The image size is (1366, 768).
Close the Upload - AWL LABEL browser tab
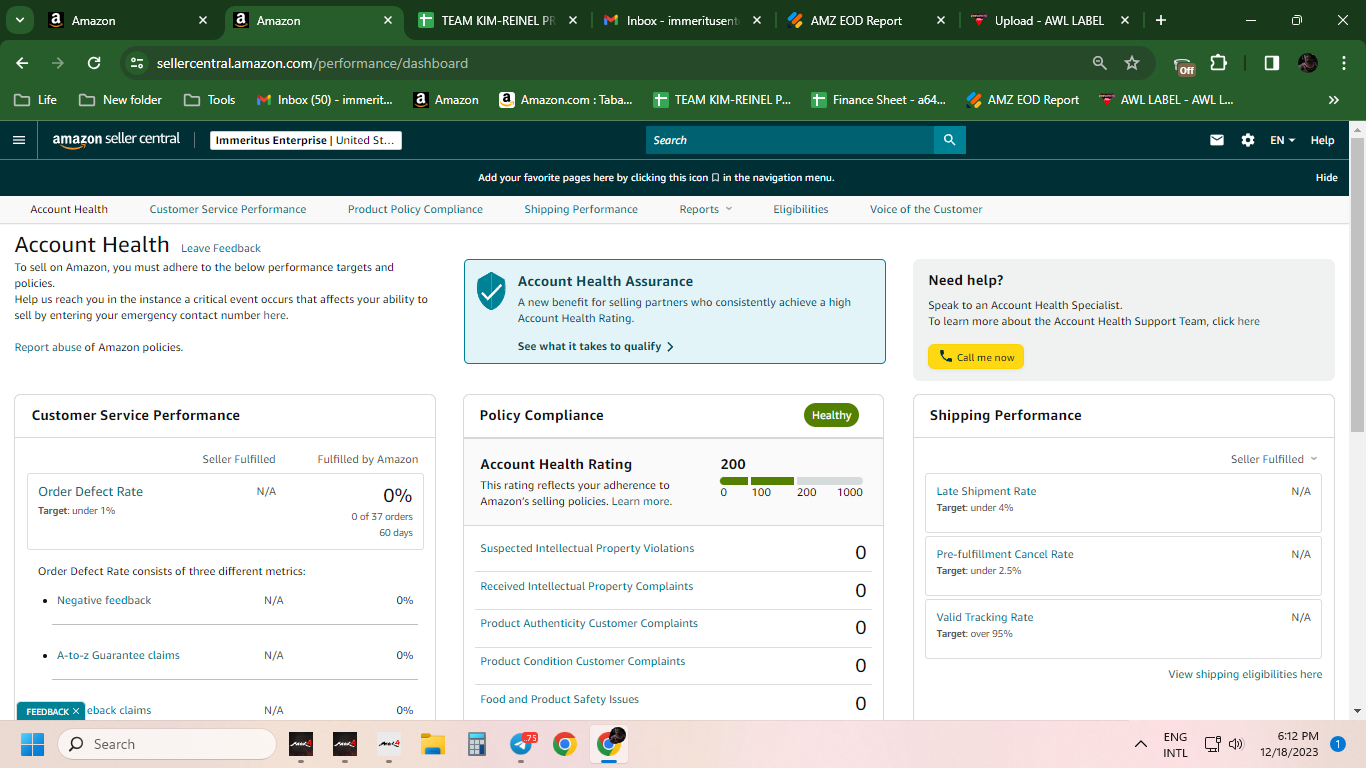[x=1126, y=20]
